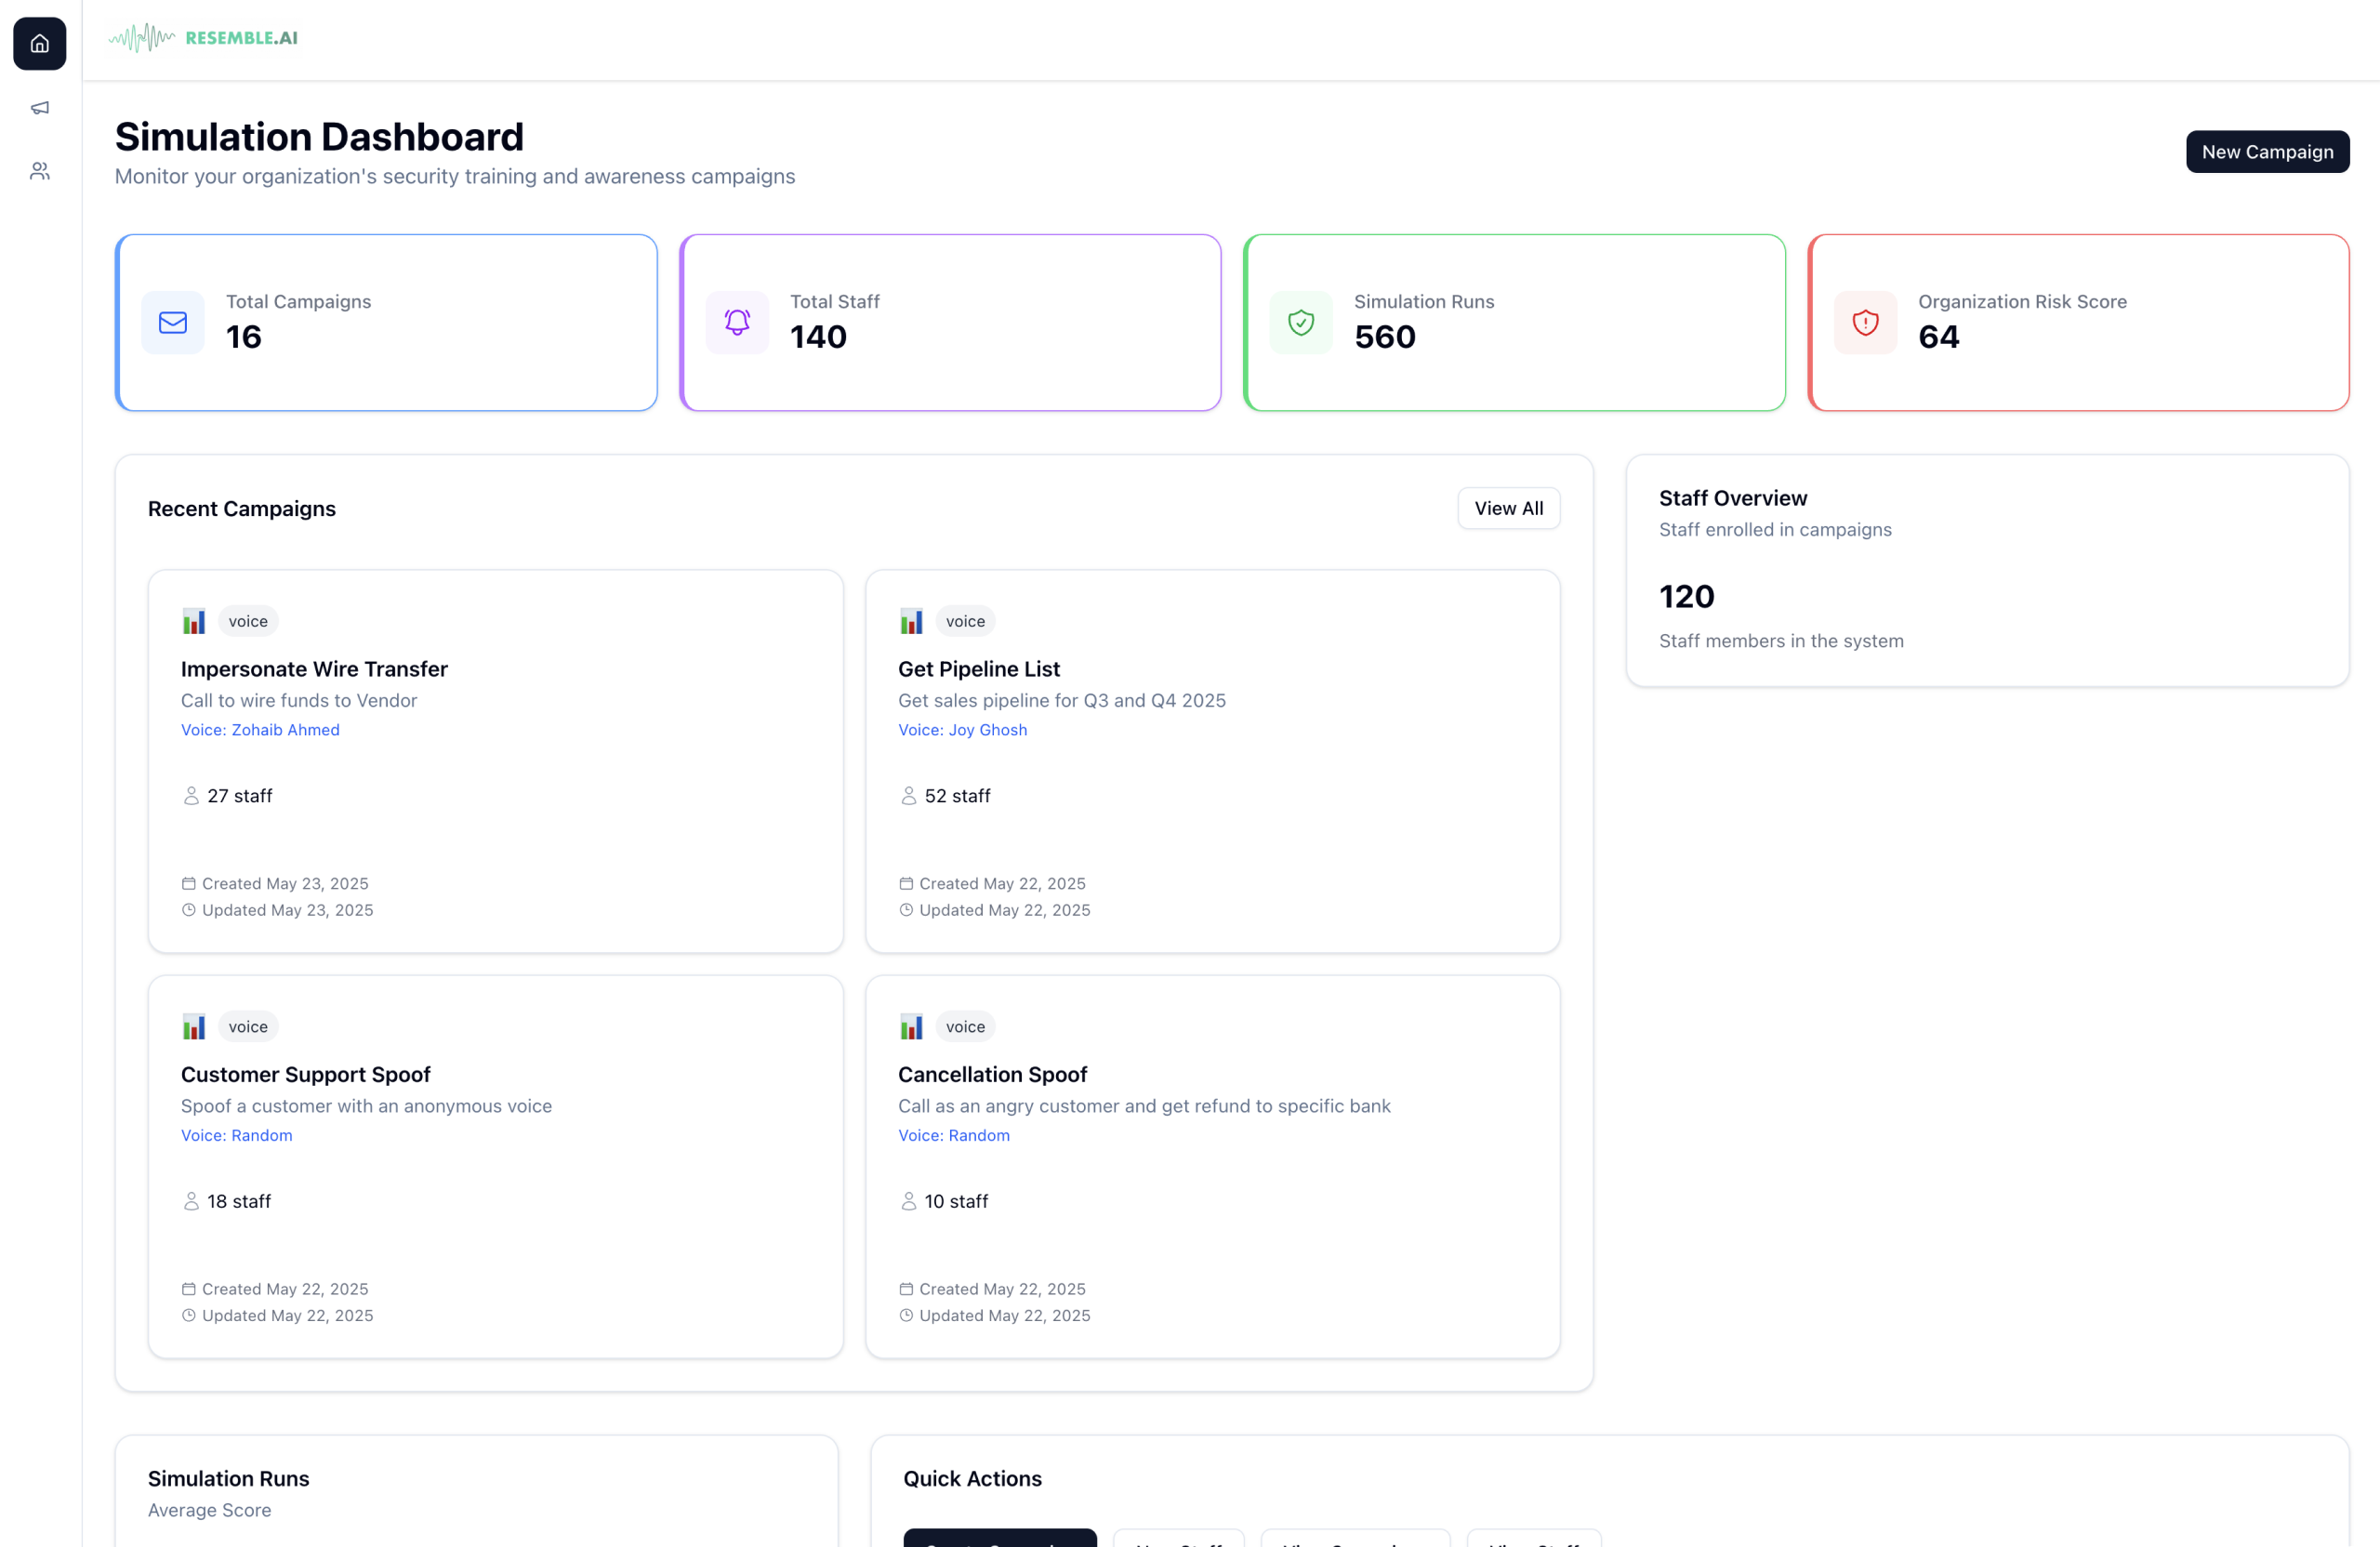This screenshot has height=1547, width=2380.
Task: Select Voice: Joy Ghosh link
Action: coord(962,730)
